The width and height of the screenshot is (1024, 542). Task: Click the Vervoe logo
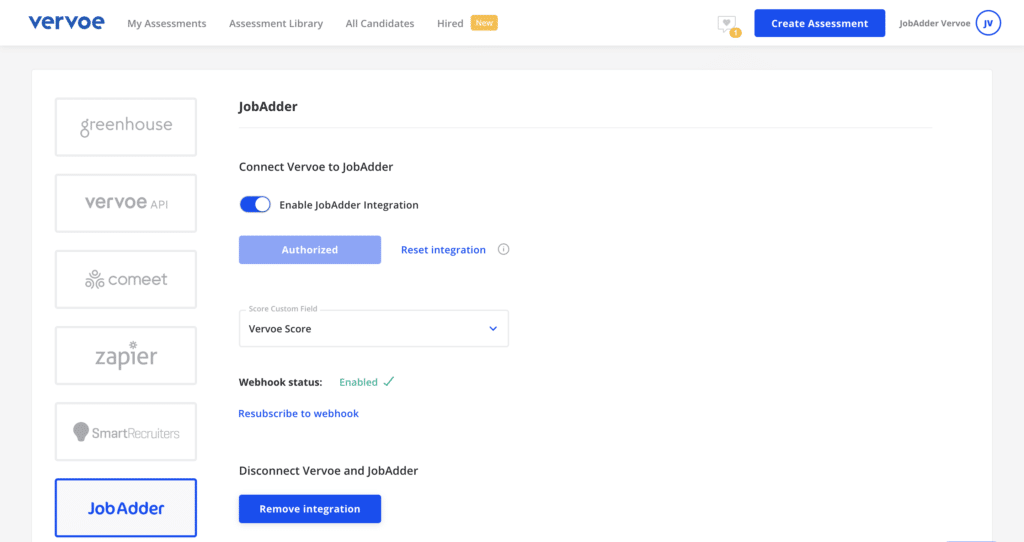[66, 22]
